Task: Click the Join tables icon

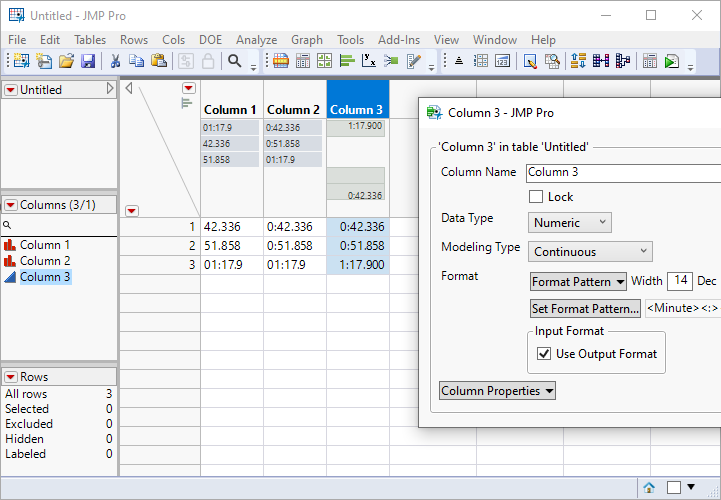Action: 601,61
